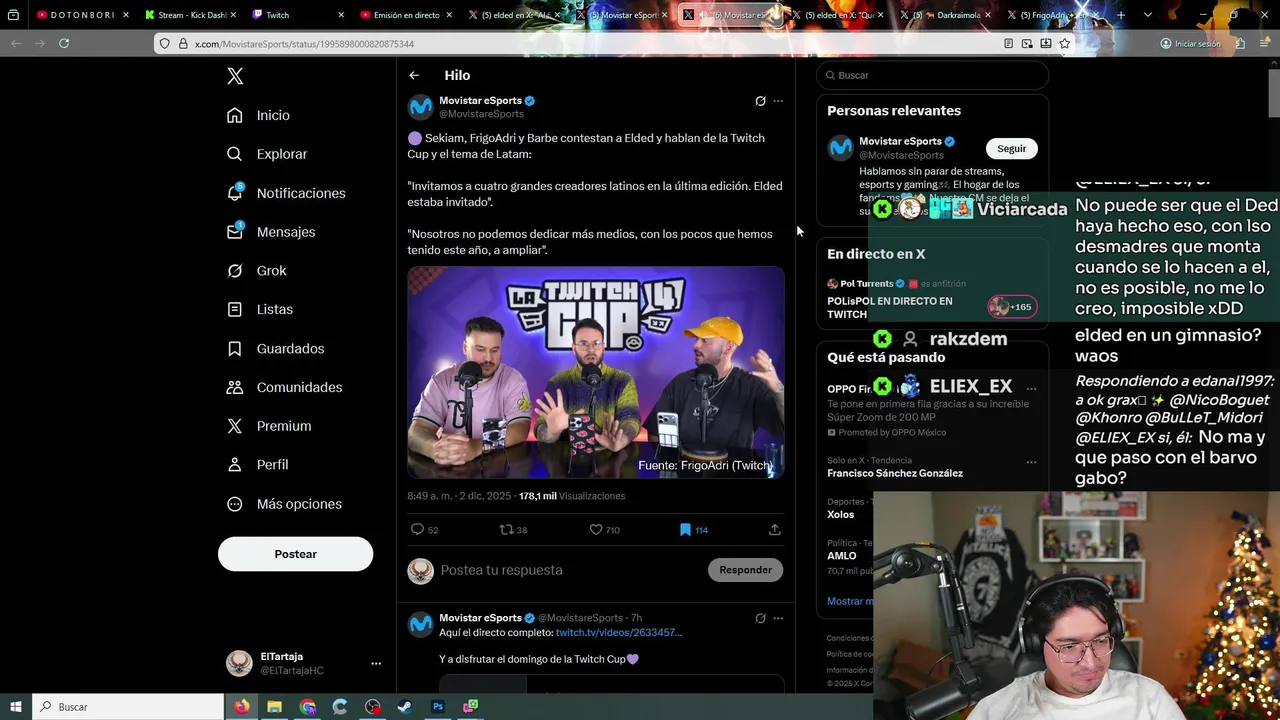Switch to Twitch browser tab
The width and height of the screenshot is (1280, 720).
click(296, 15)
